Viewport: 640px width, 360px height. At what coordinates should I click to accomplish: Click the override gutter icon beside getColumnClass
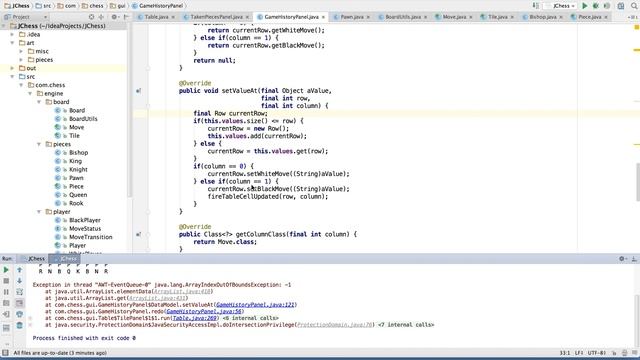(138, 234)
